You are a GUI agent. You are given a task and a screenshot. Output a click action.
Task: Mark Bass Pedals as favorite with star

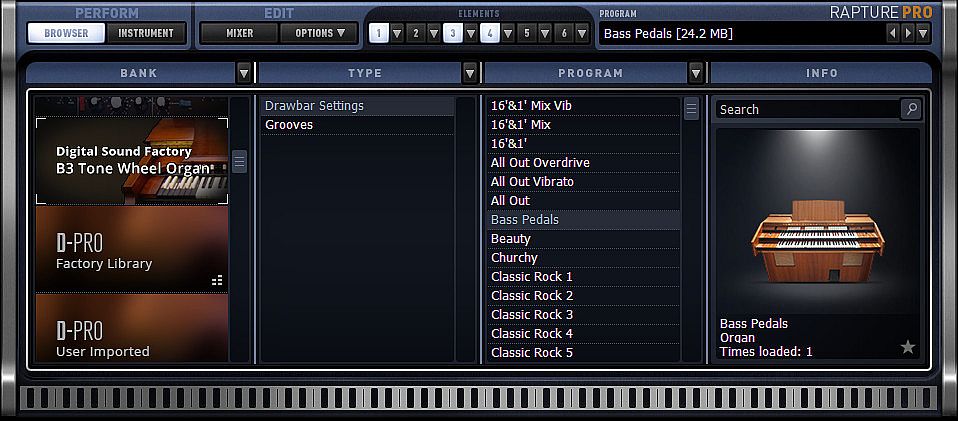tap(908, 347)
